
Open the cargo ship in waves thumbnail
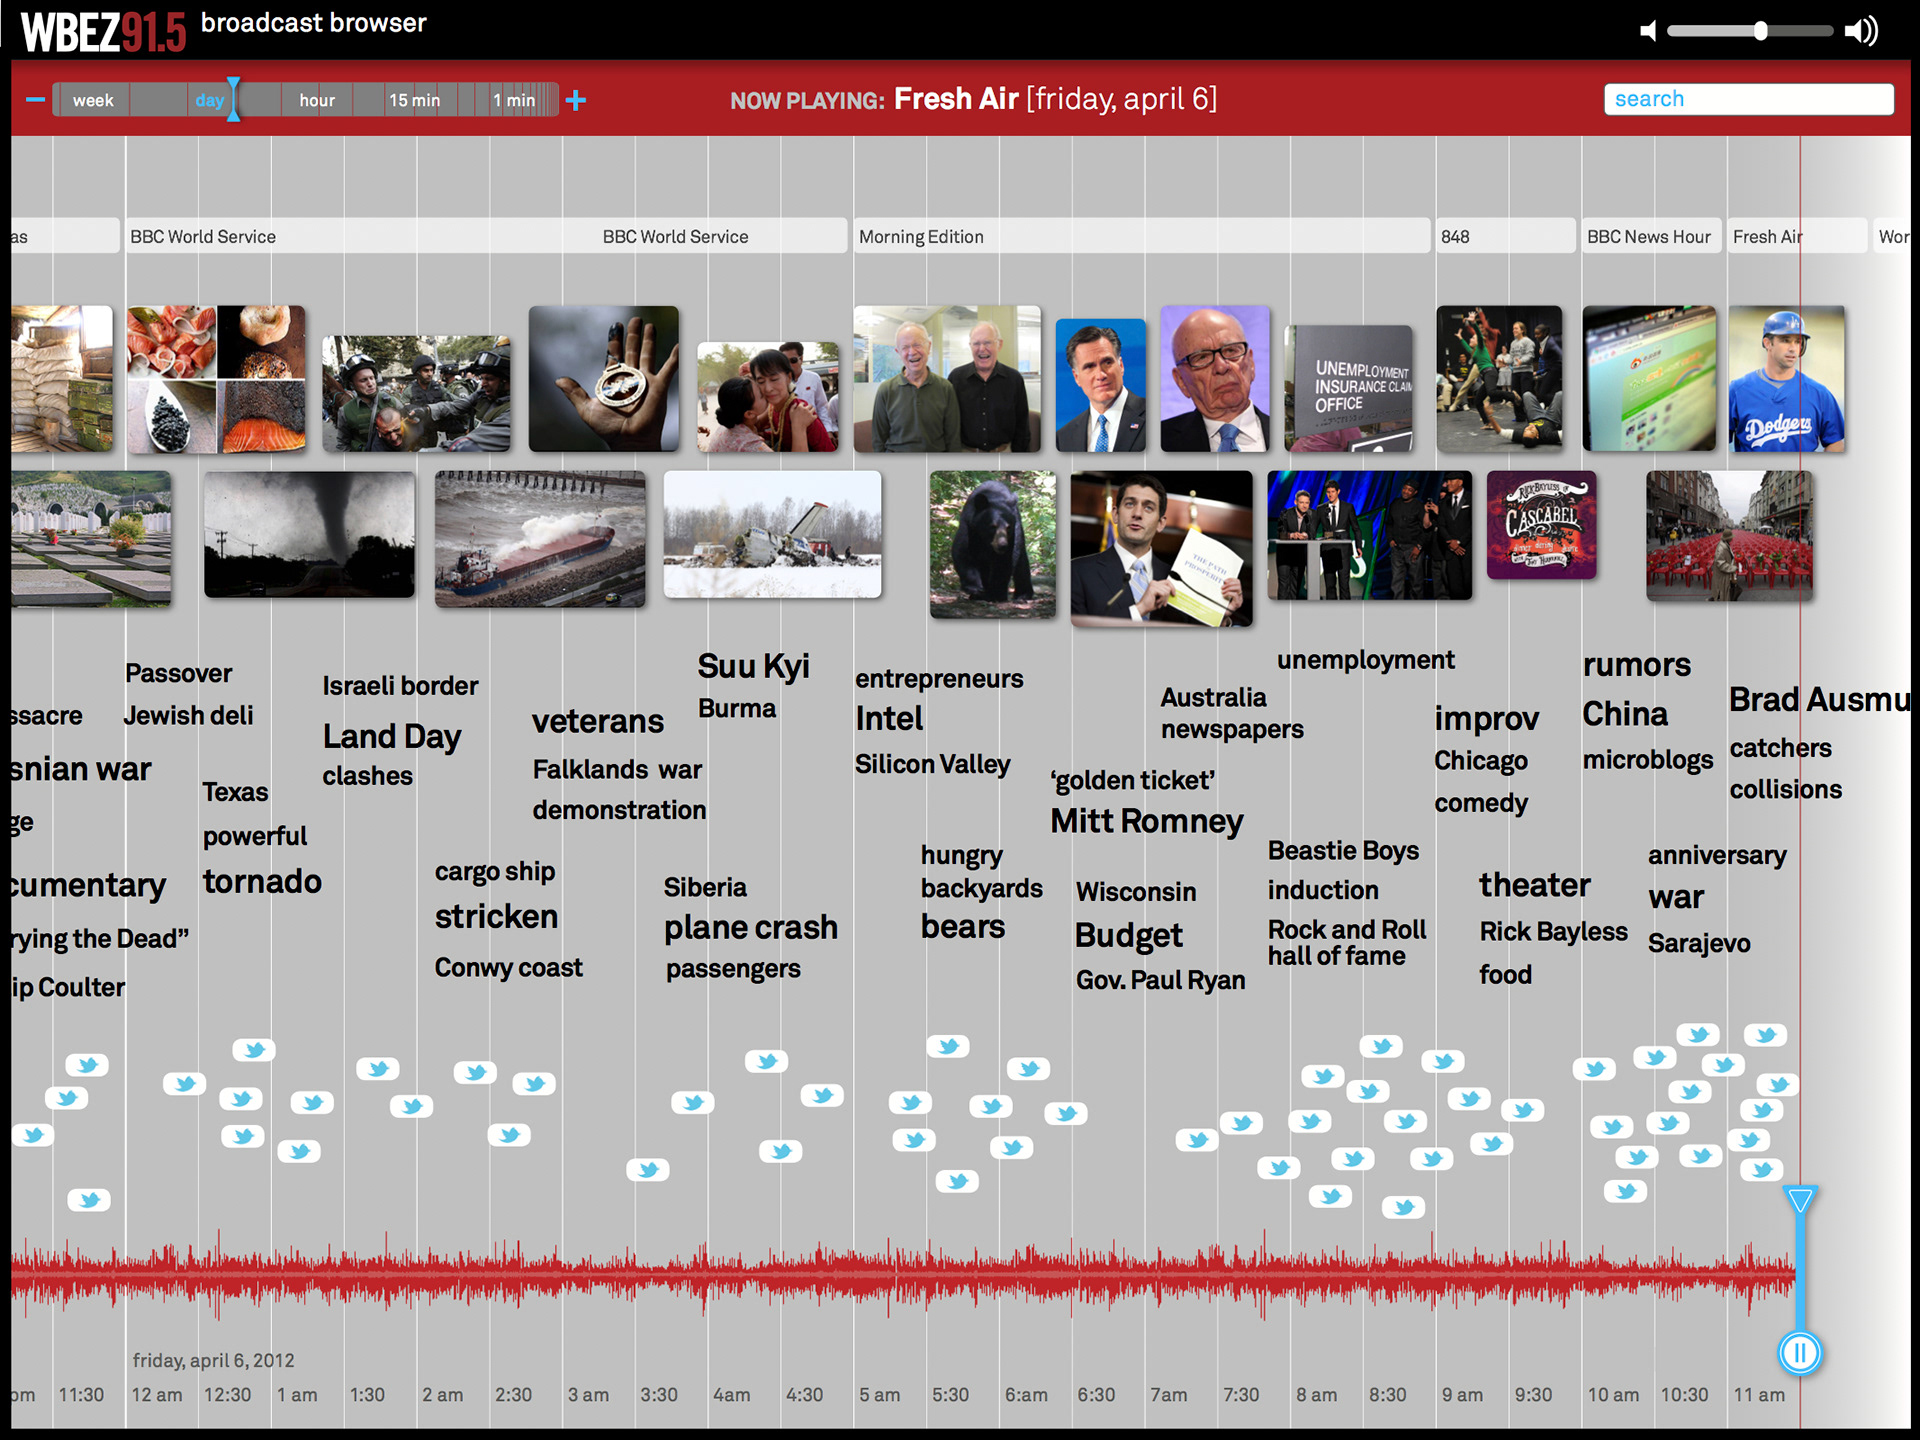click(541, 539)
